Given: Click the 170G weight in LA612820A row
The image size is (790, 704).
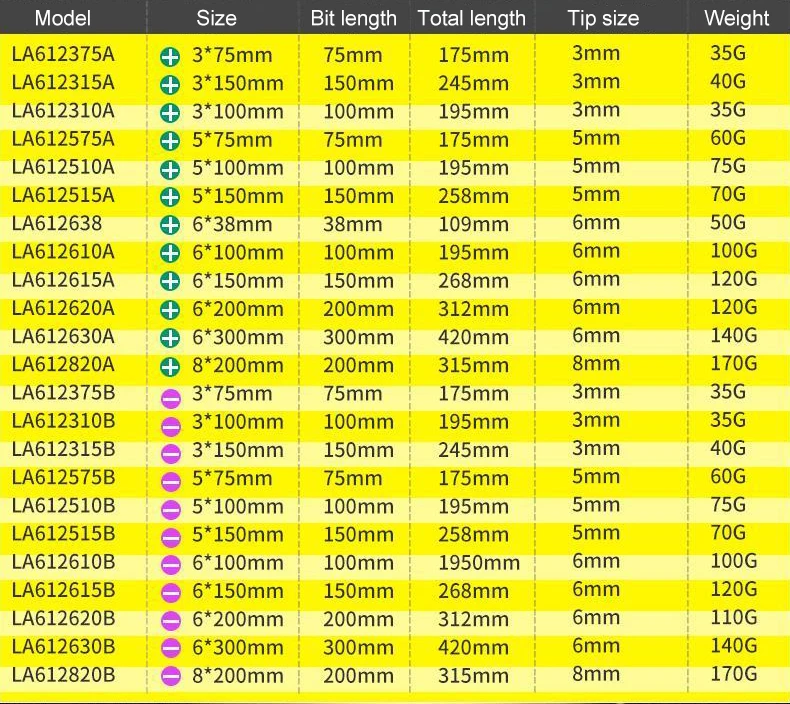Looking at the screenshot, I should [x=734, y=363].
